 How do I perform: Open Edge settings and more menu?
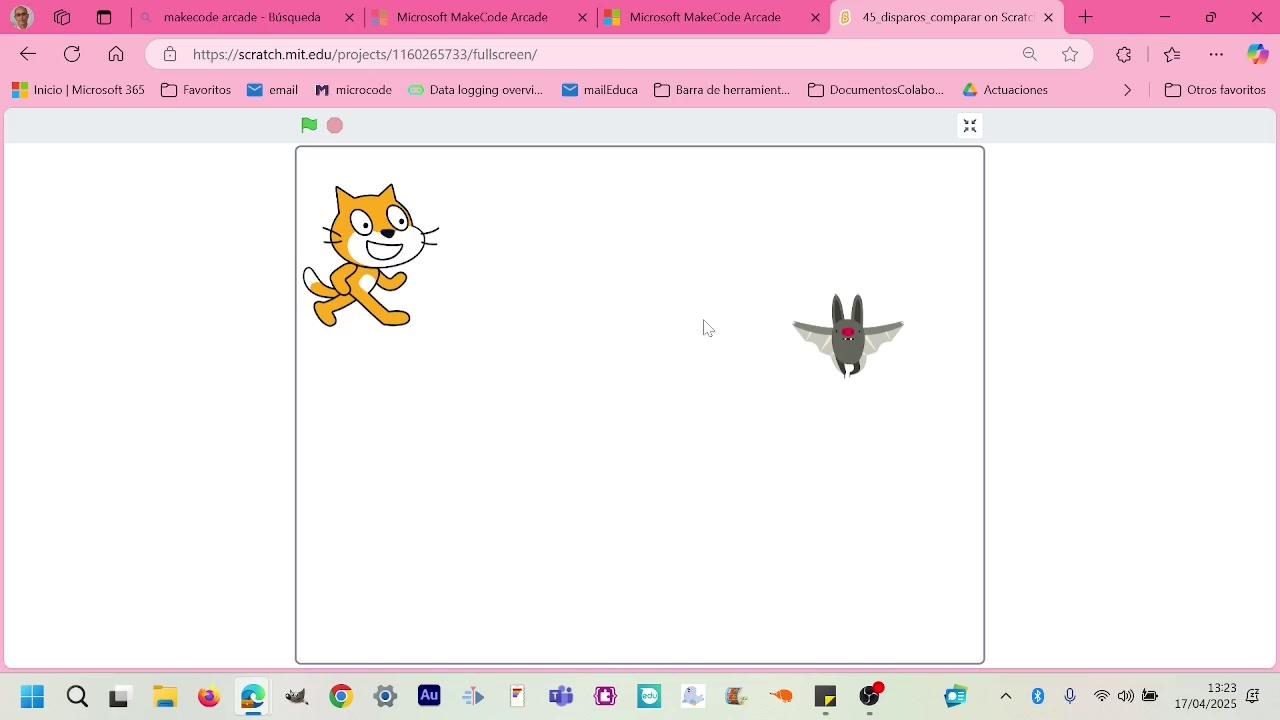coord(1216,54)
